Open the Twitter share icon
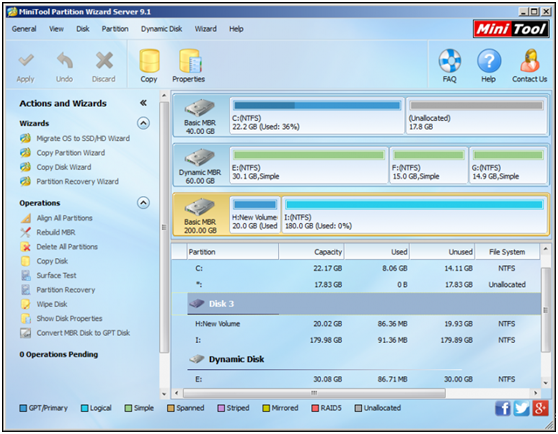This screenshot has width=558, height=434. point(521,408)
